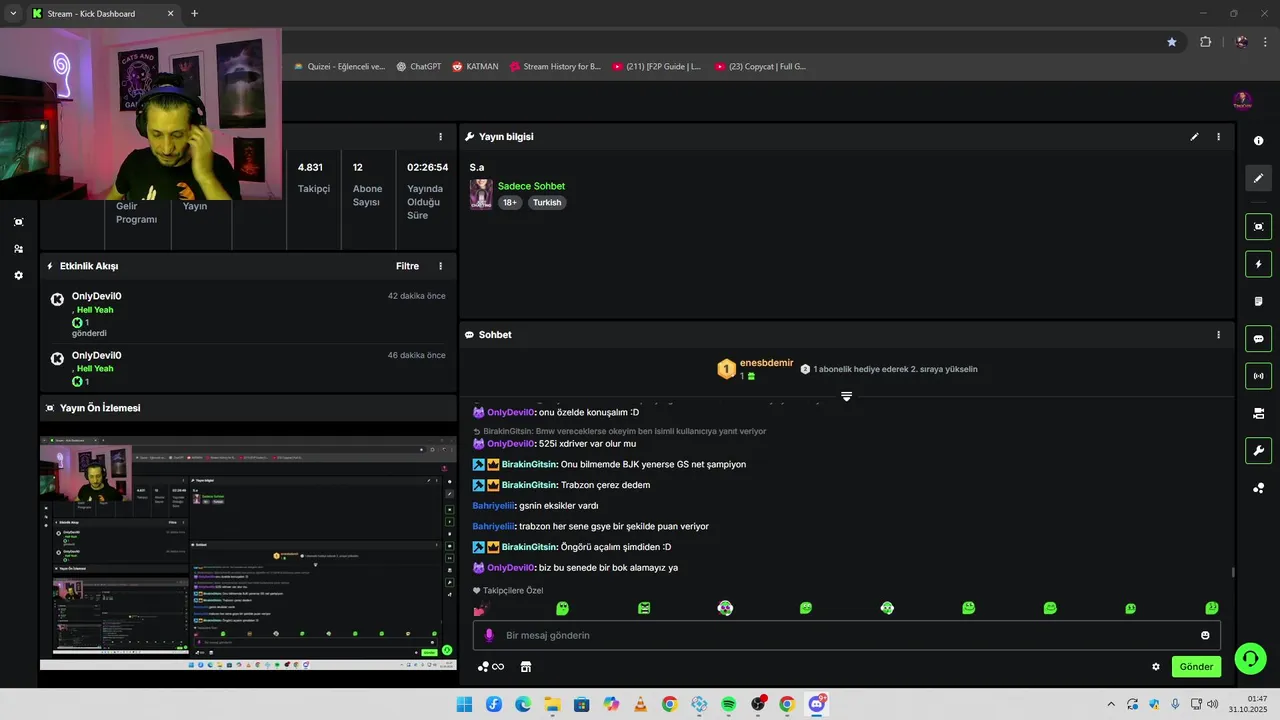The image size is (1280, 720).
Task: Click the Filtre button in Etkinlik Akışı
Action: click(x=407, y=266)
